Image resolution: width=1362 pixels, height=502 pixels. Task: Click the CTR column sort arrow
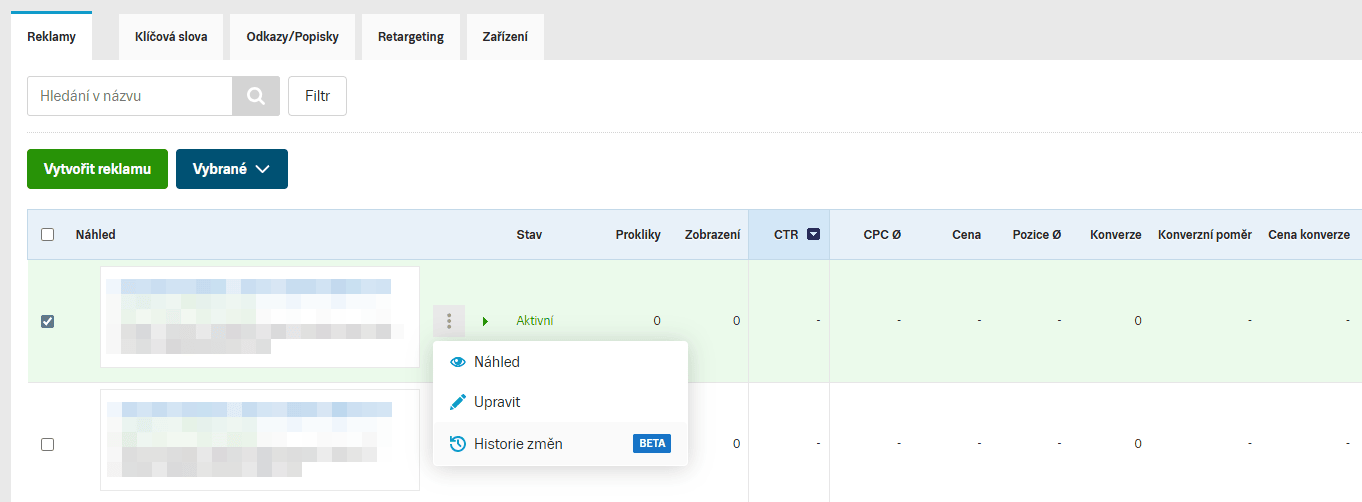[813, 235]
